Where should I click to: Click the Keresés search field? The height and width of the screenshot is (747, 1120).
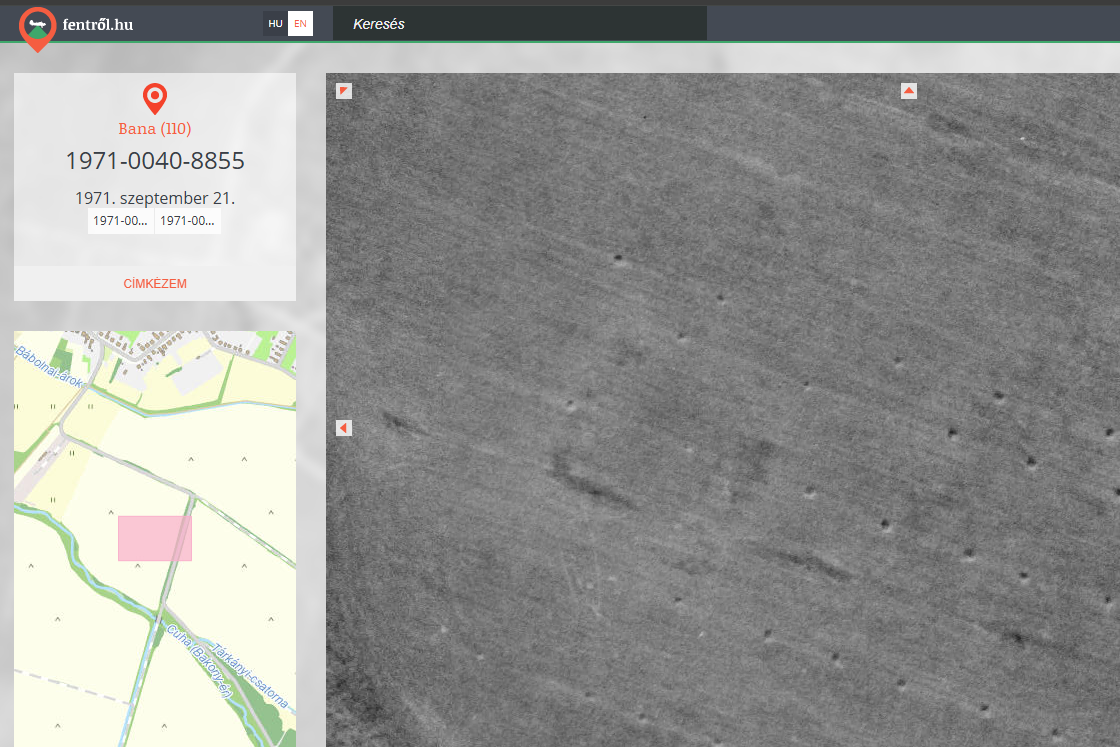(x=519, y=24)
